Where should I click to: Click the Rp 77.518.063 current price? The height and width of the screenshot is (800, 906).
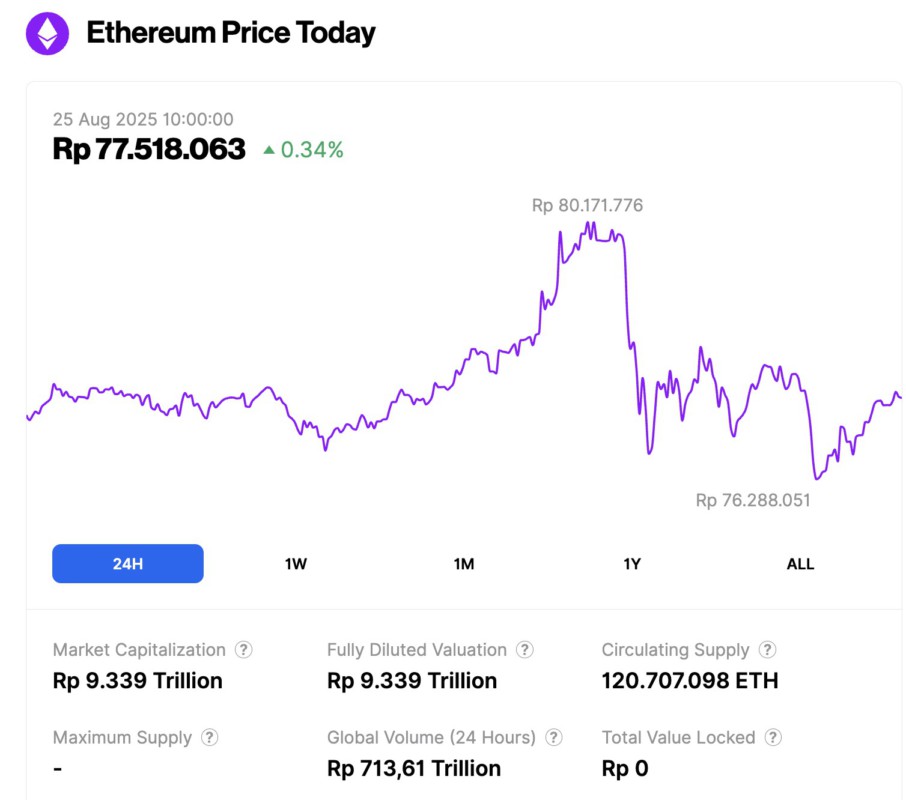[x=149, y=148]
